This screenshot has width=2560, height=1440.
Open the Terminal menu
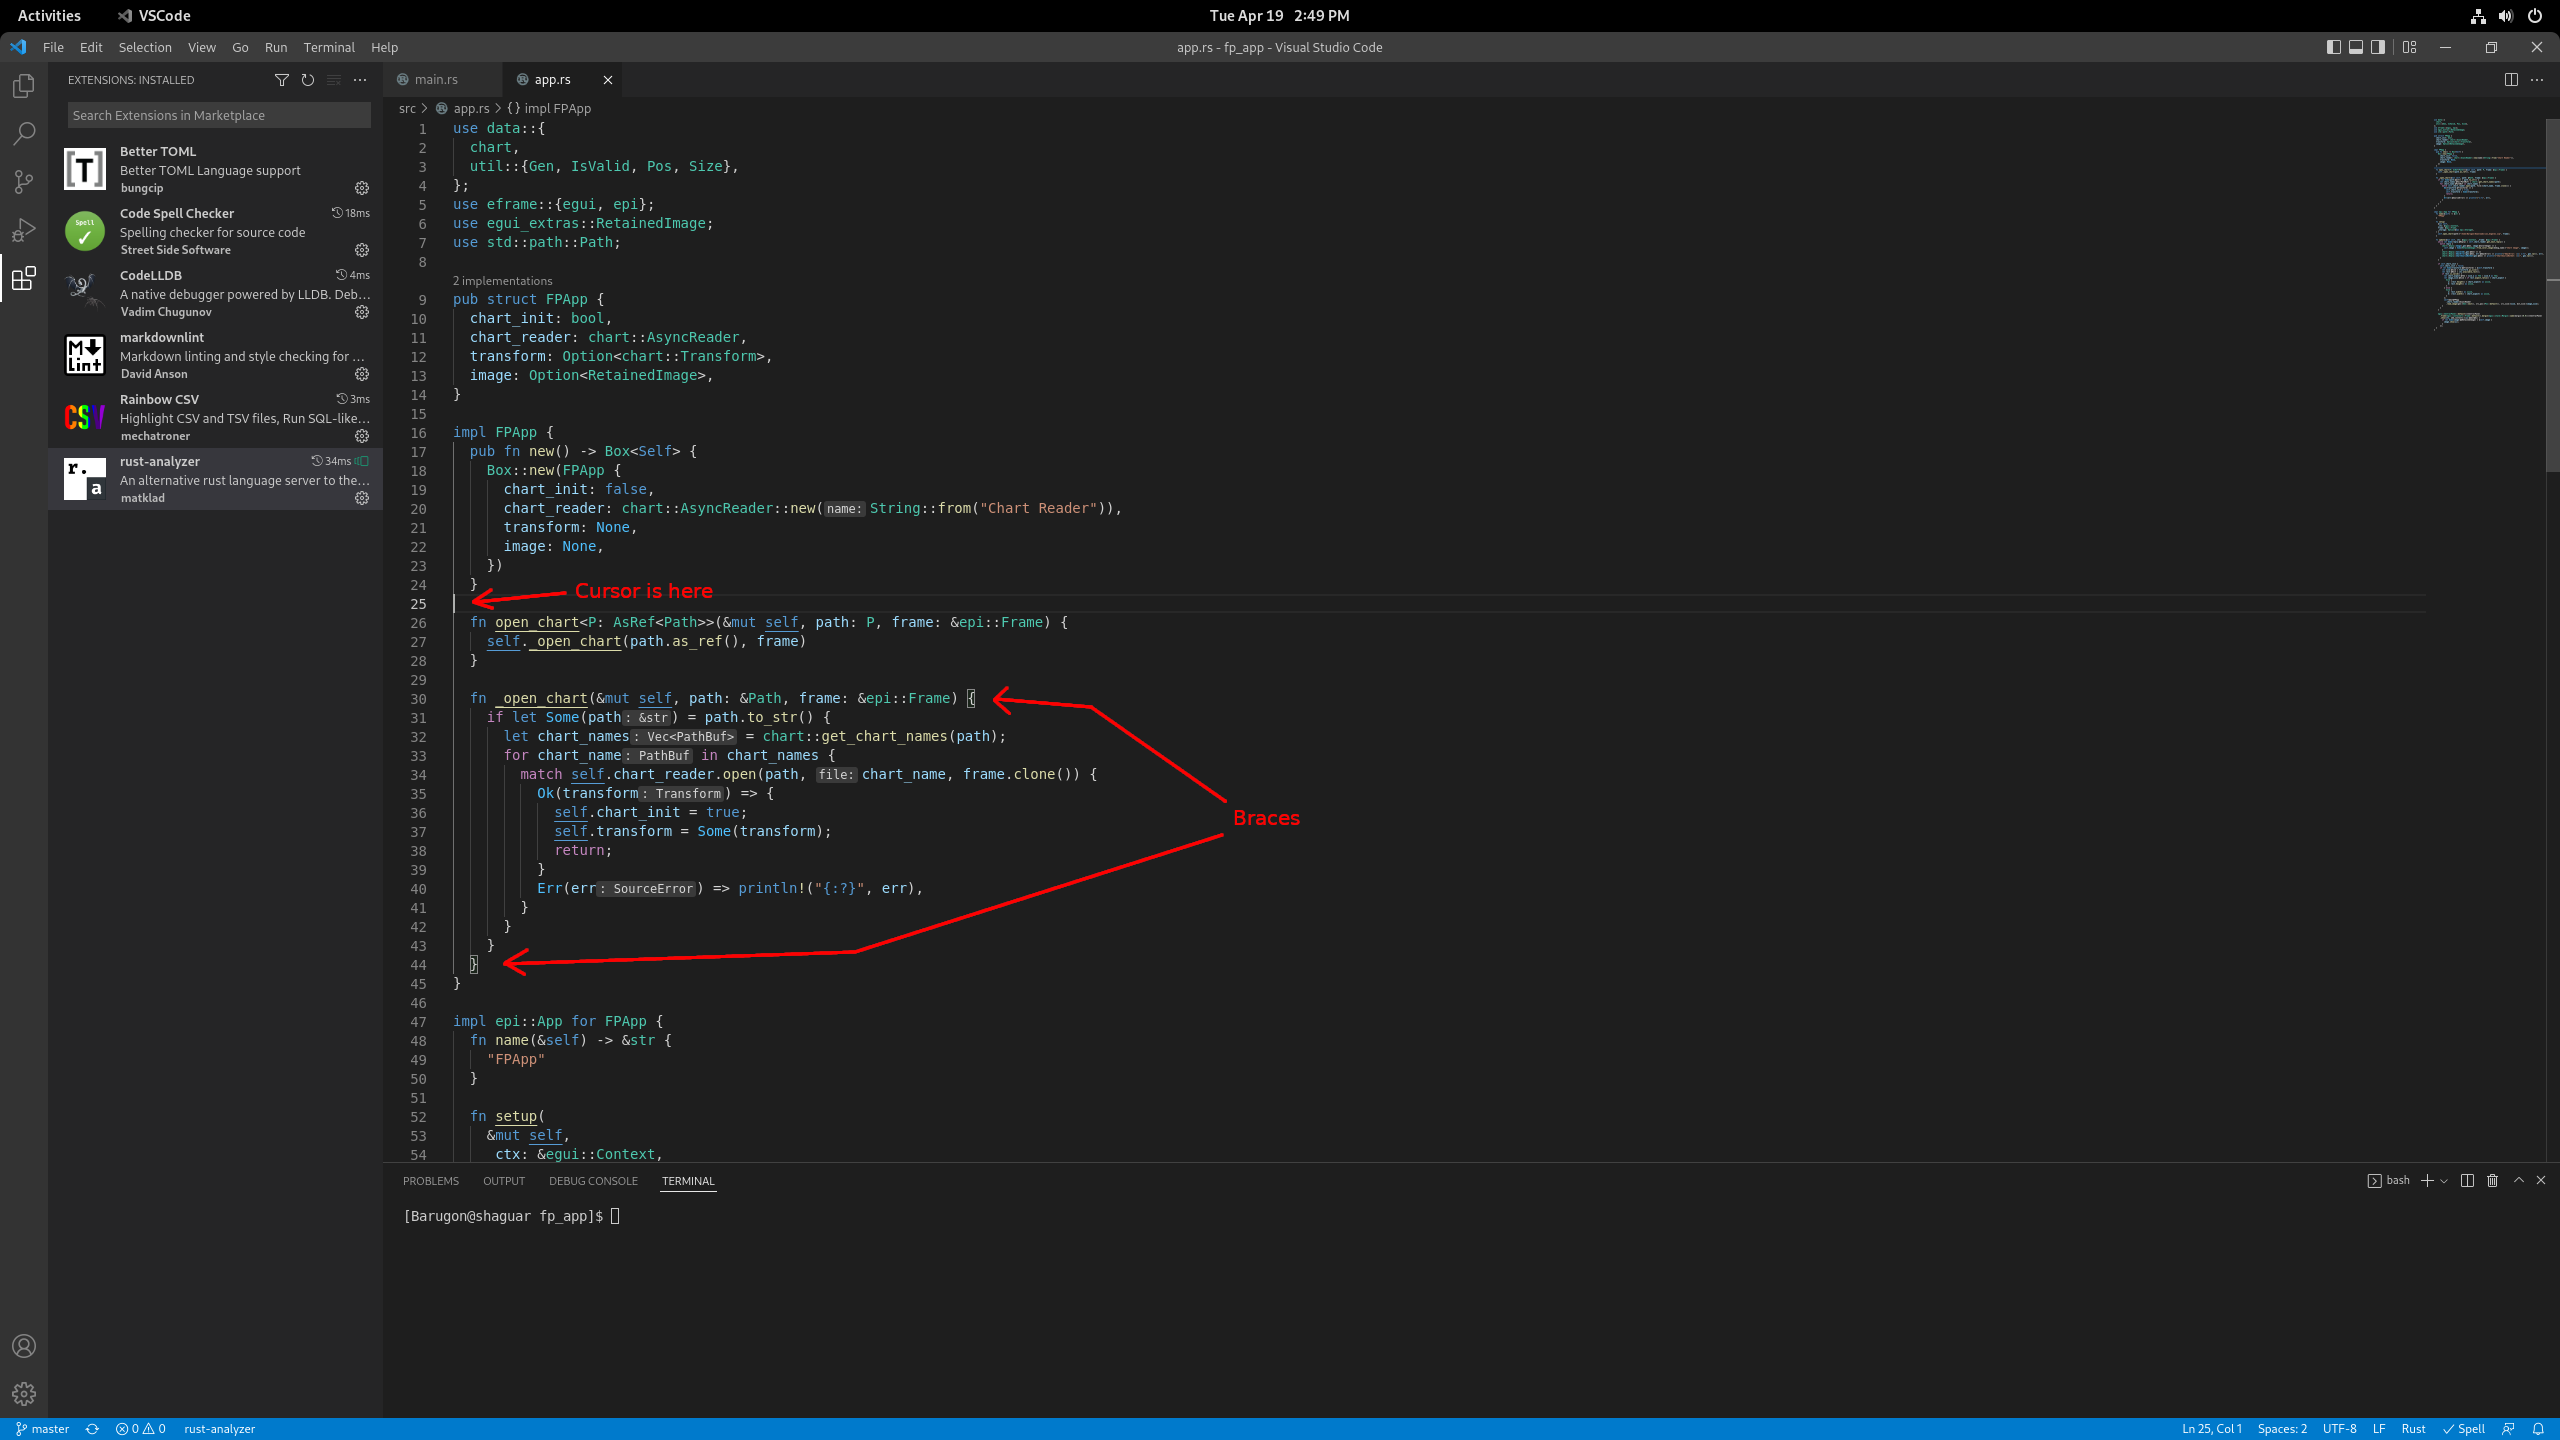(329, 47)
